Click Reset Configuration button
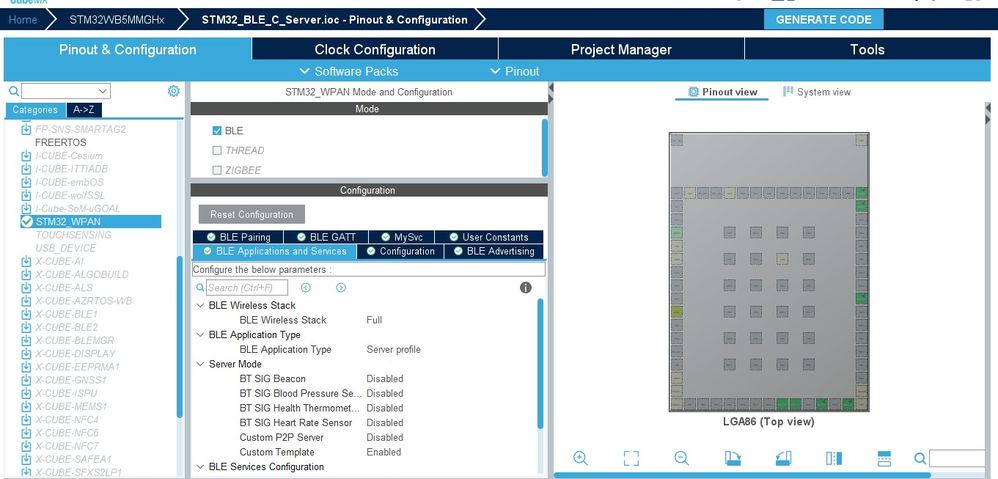This screenshot has width=998, height=479. point(252,214)
